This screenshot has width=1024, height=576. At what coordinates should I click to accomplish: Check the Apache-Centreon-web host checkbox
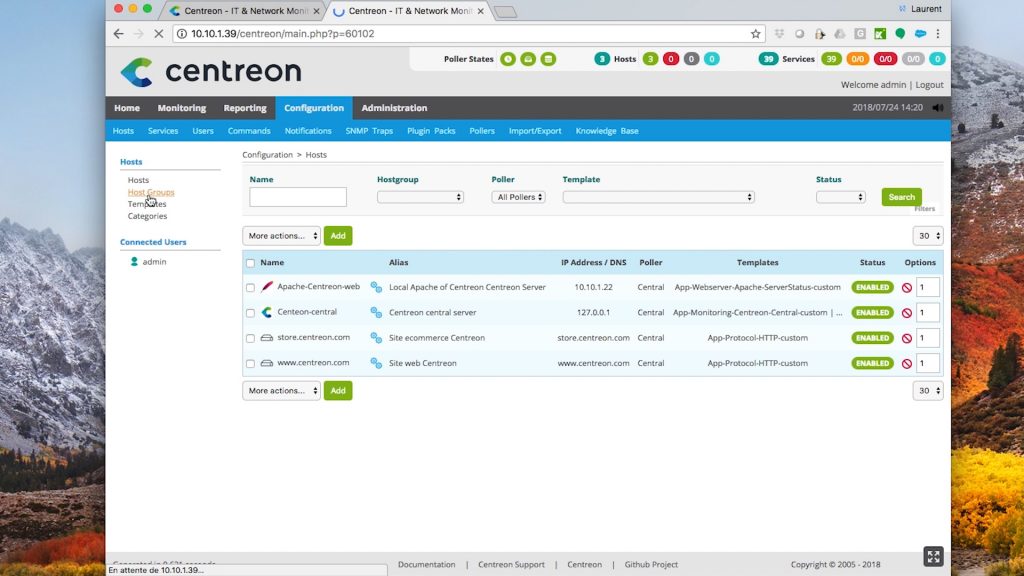click(251, 288)
